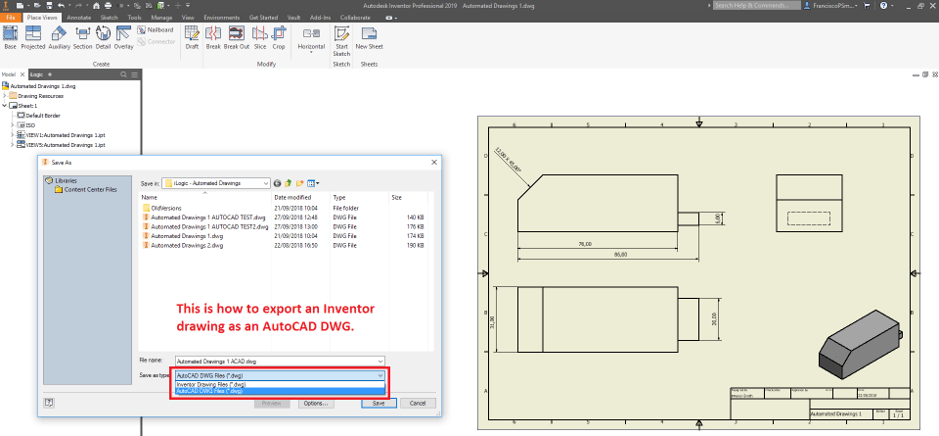Open the browser panel hamburger menu
Image resolution: width=939 pixels, height=436 pixels.
(135, 74)
